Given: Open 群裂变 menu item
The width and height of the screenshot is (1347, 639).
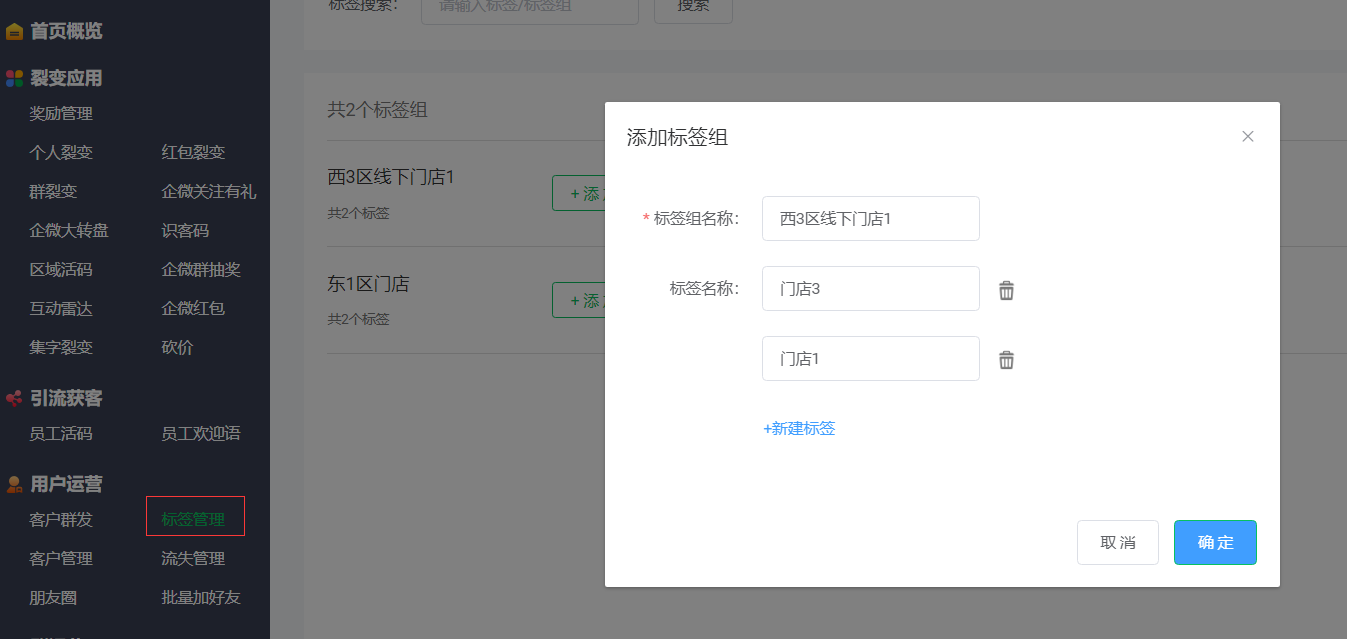Looking at the screenshot, I should click(x=53, y=191).
